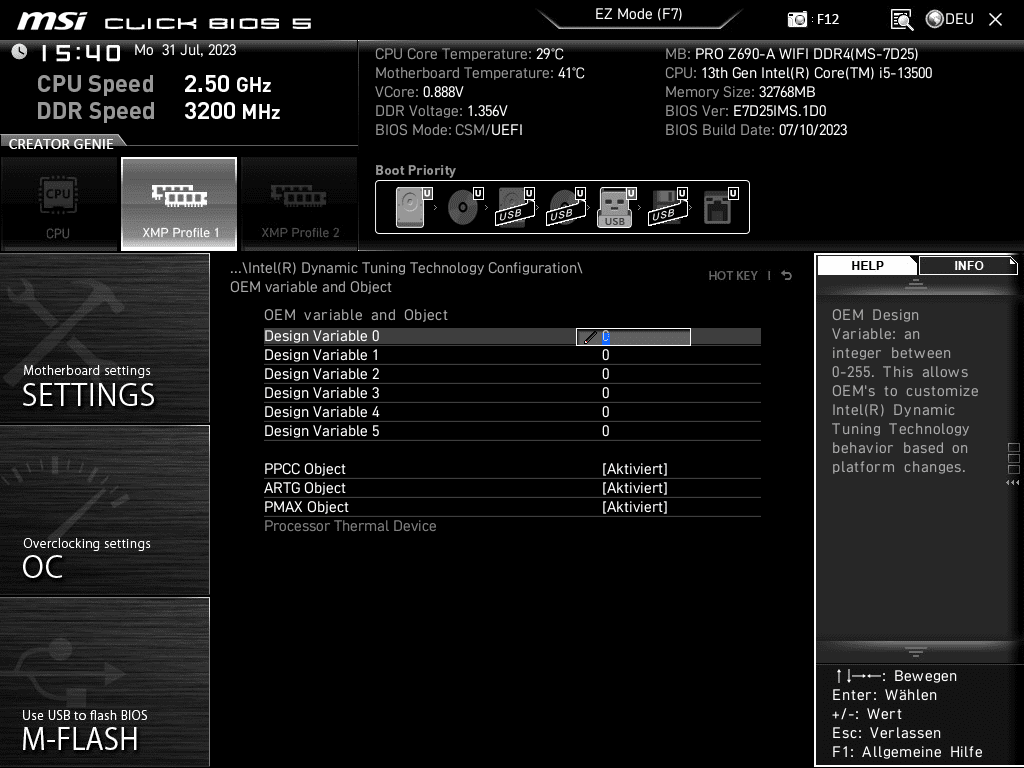Select the Design Variable 3 row
The image size is (1024, 768).
point(512,393)
